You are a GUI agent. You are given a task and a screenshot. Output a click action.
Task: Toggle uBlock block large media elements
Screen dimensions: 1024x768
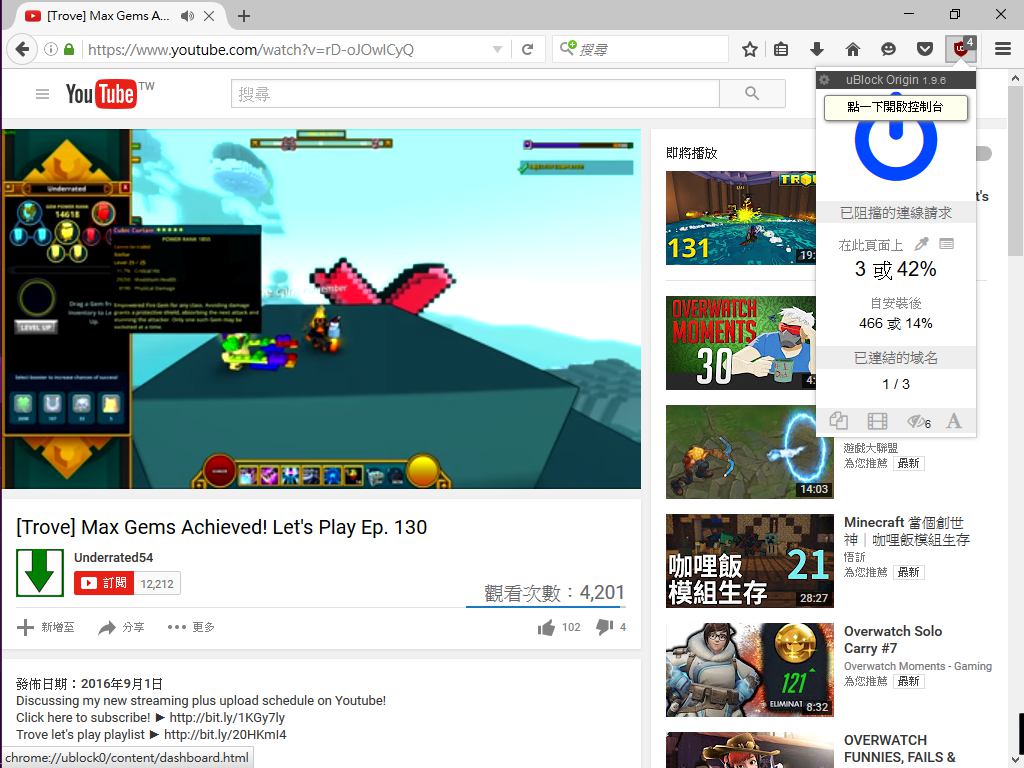tap(877, 421)
